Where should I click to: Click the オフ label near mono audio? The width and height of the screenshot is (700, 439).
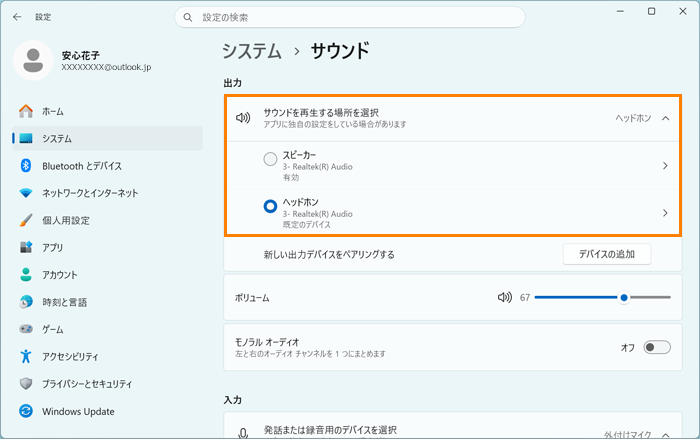point(628,347)
